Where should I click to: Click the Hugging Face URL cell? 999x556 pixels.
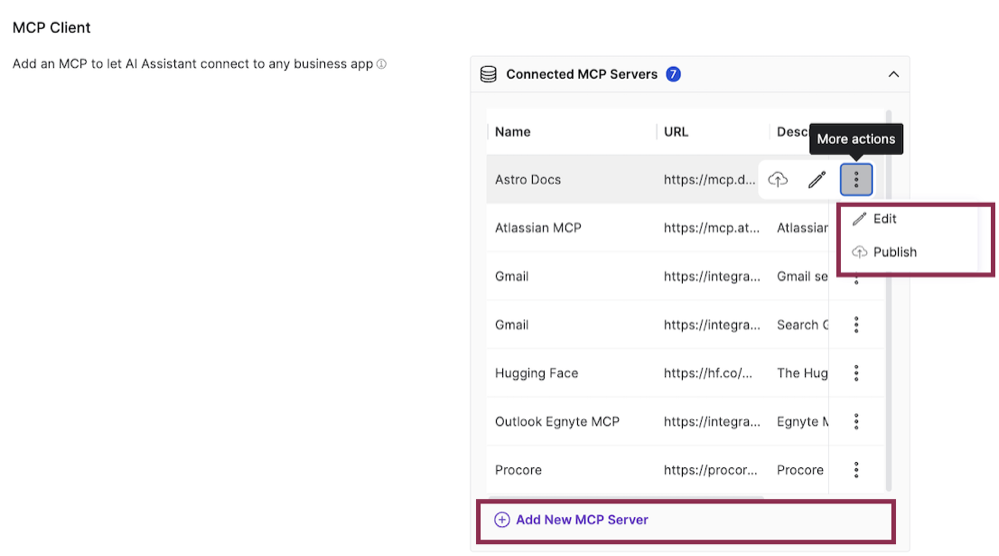(x=707, y=373)
